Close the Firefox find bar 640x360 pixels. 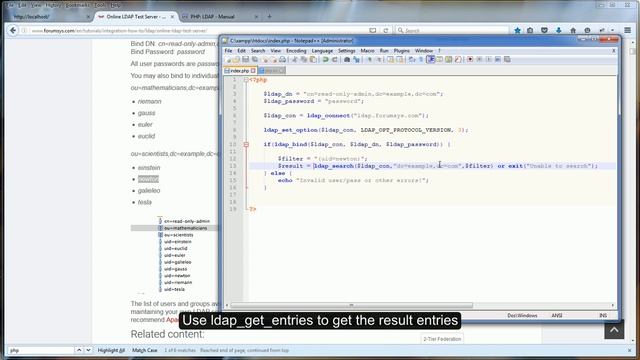click(x=629, y=350)
